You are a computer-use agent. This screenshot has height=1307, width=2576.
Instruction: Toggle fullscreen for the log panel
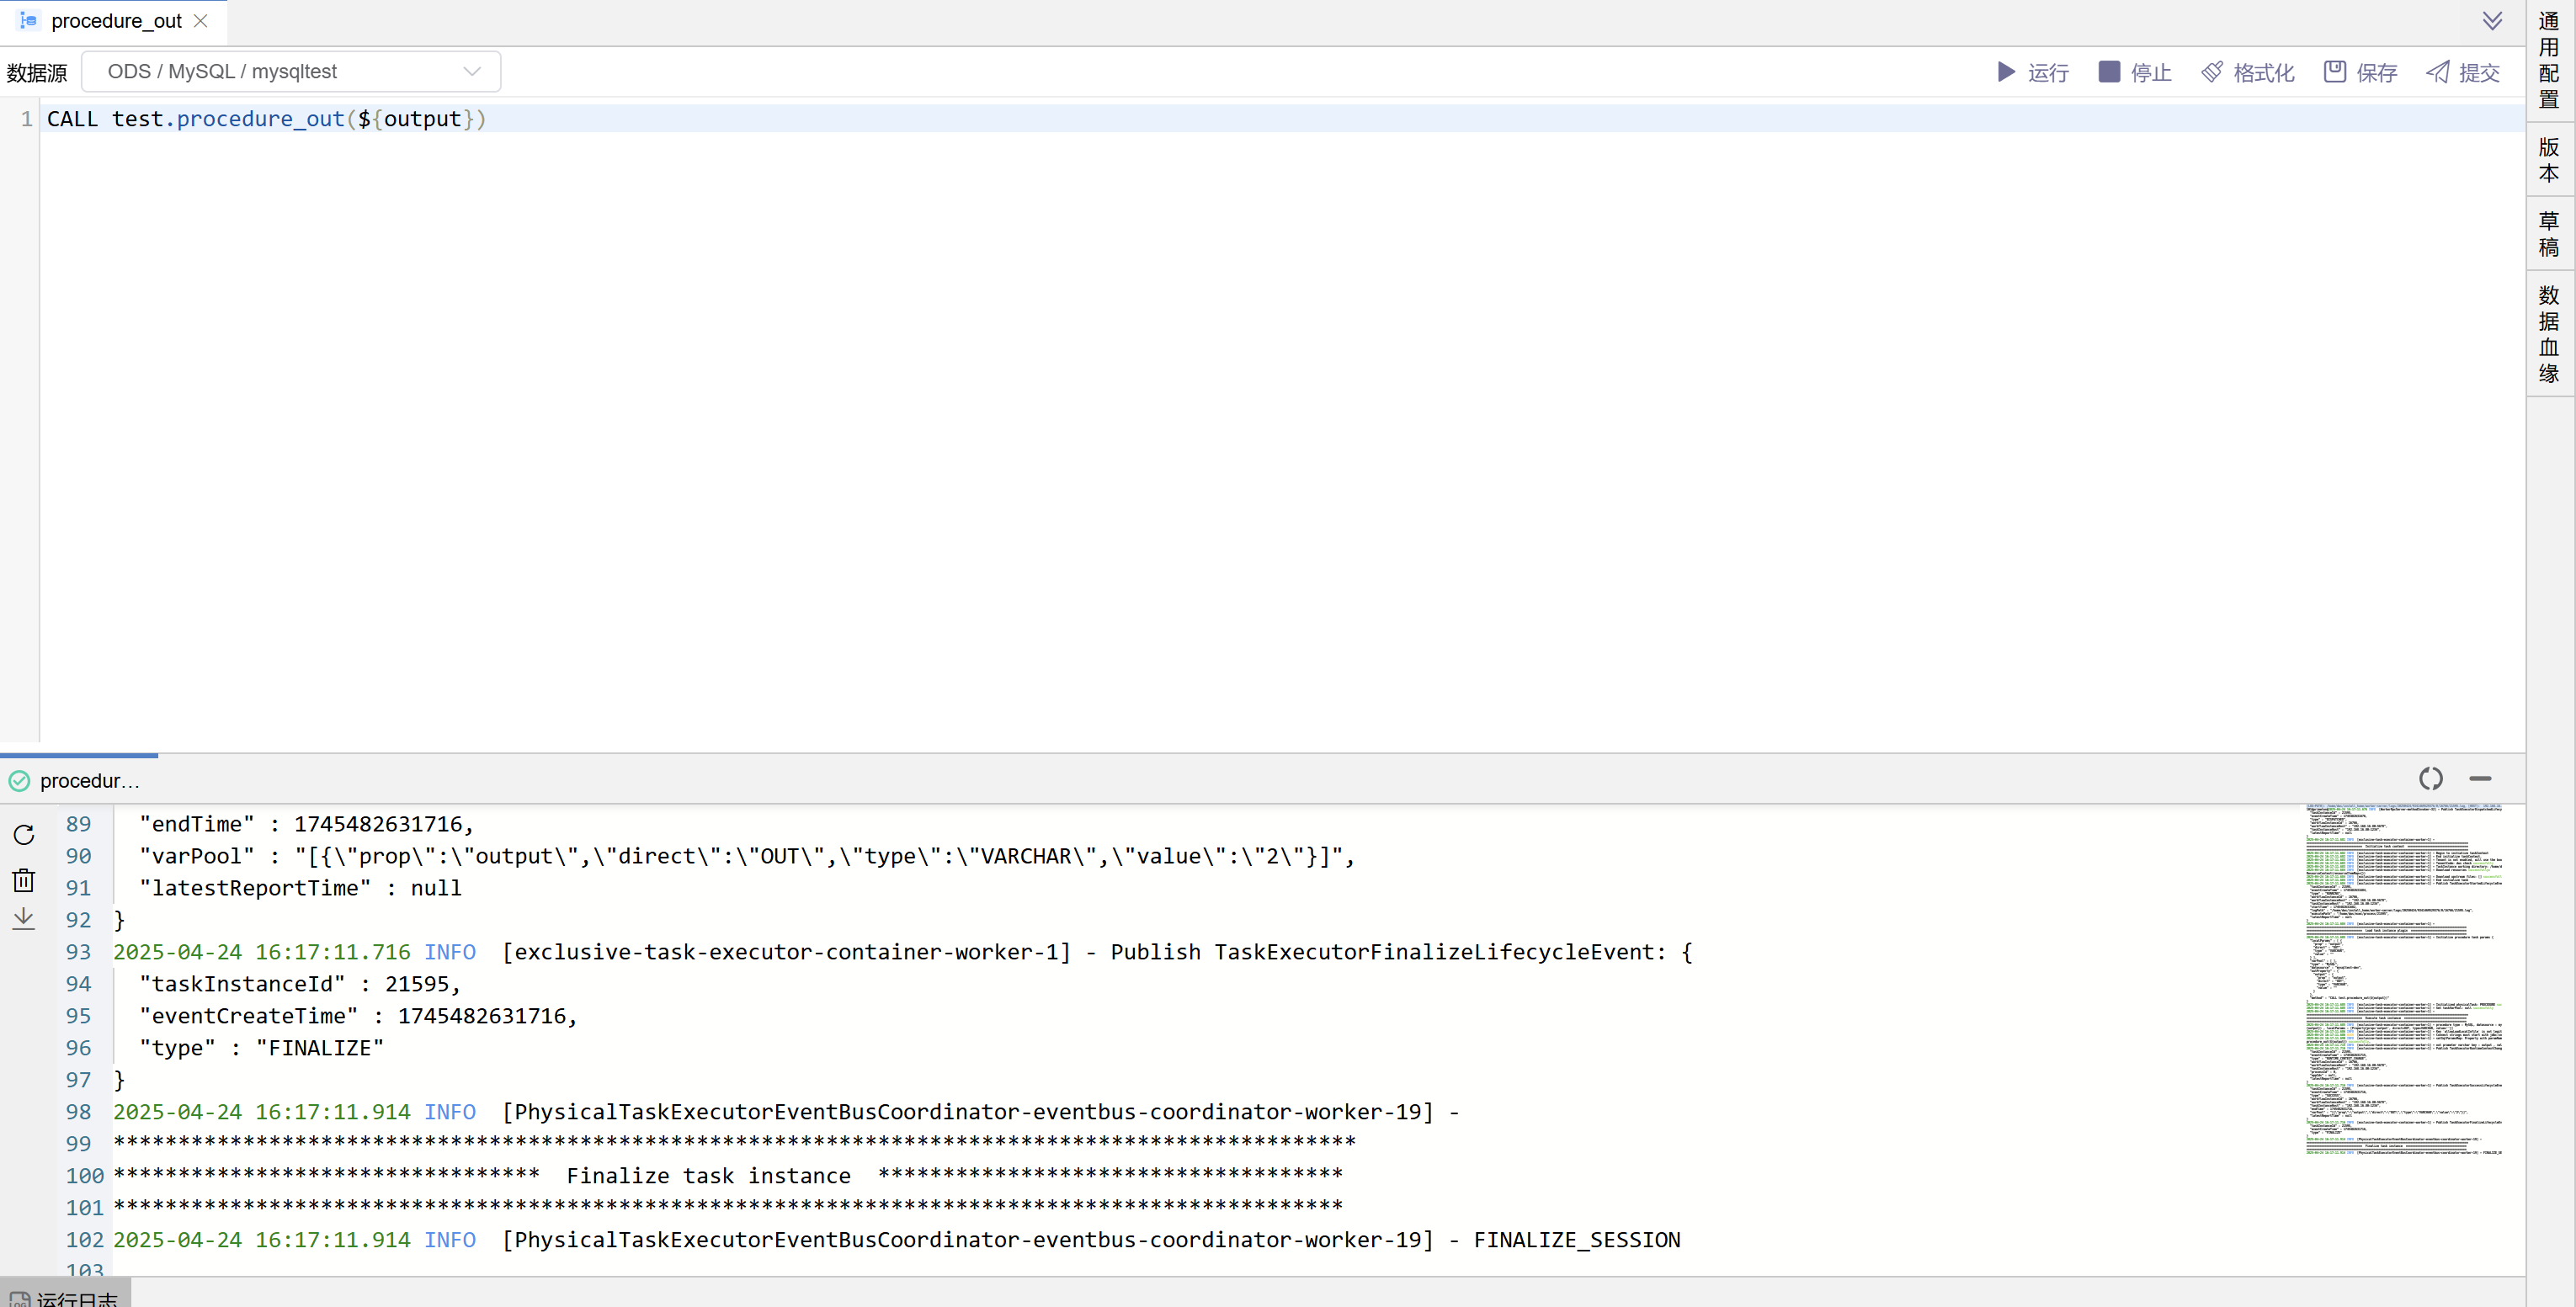coord(2430,778)
